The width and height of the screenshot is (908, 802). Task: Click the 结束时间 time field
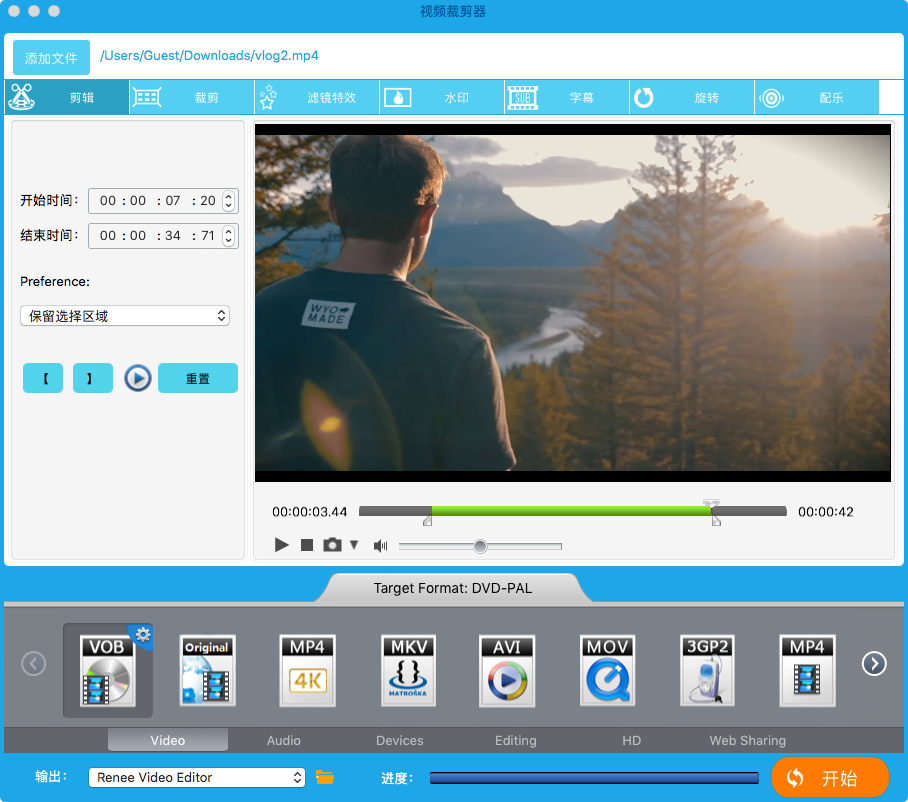pos(163,236)
